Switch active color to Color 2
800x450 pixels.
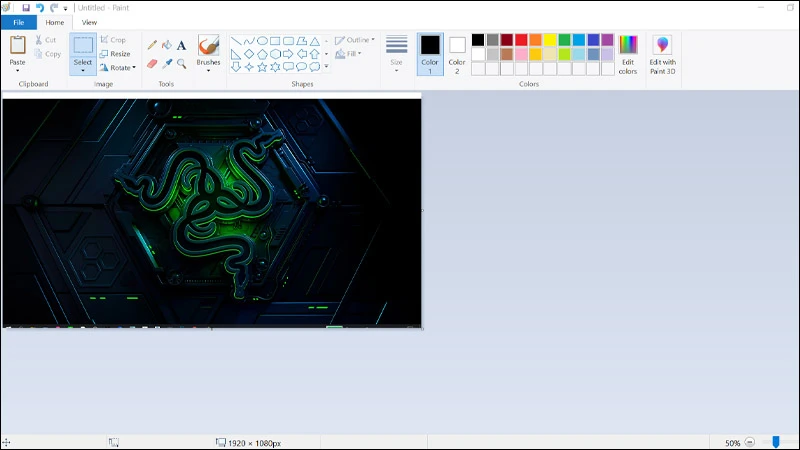click(457, 54)
